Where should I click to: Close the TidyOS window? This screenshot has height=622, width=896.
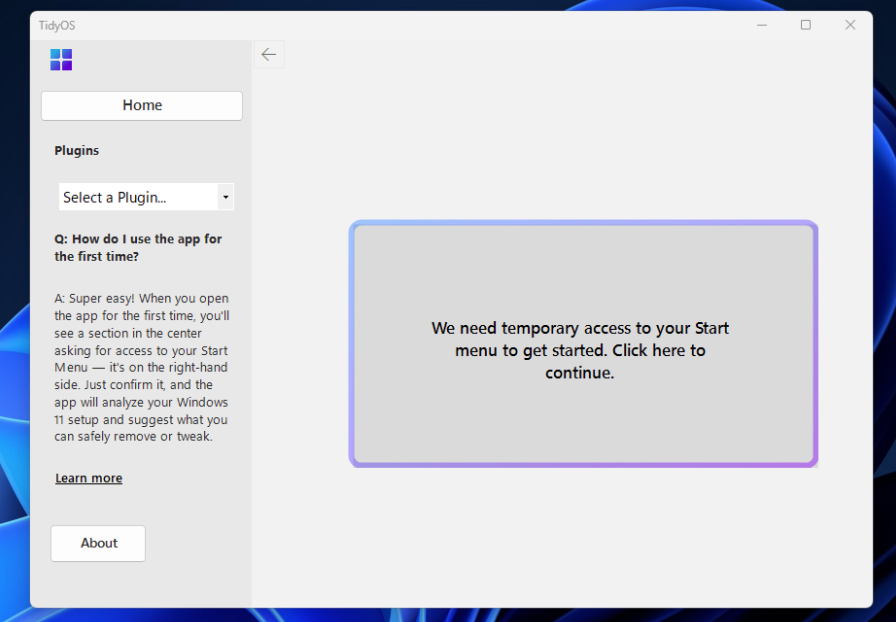[850, 25]
